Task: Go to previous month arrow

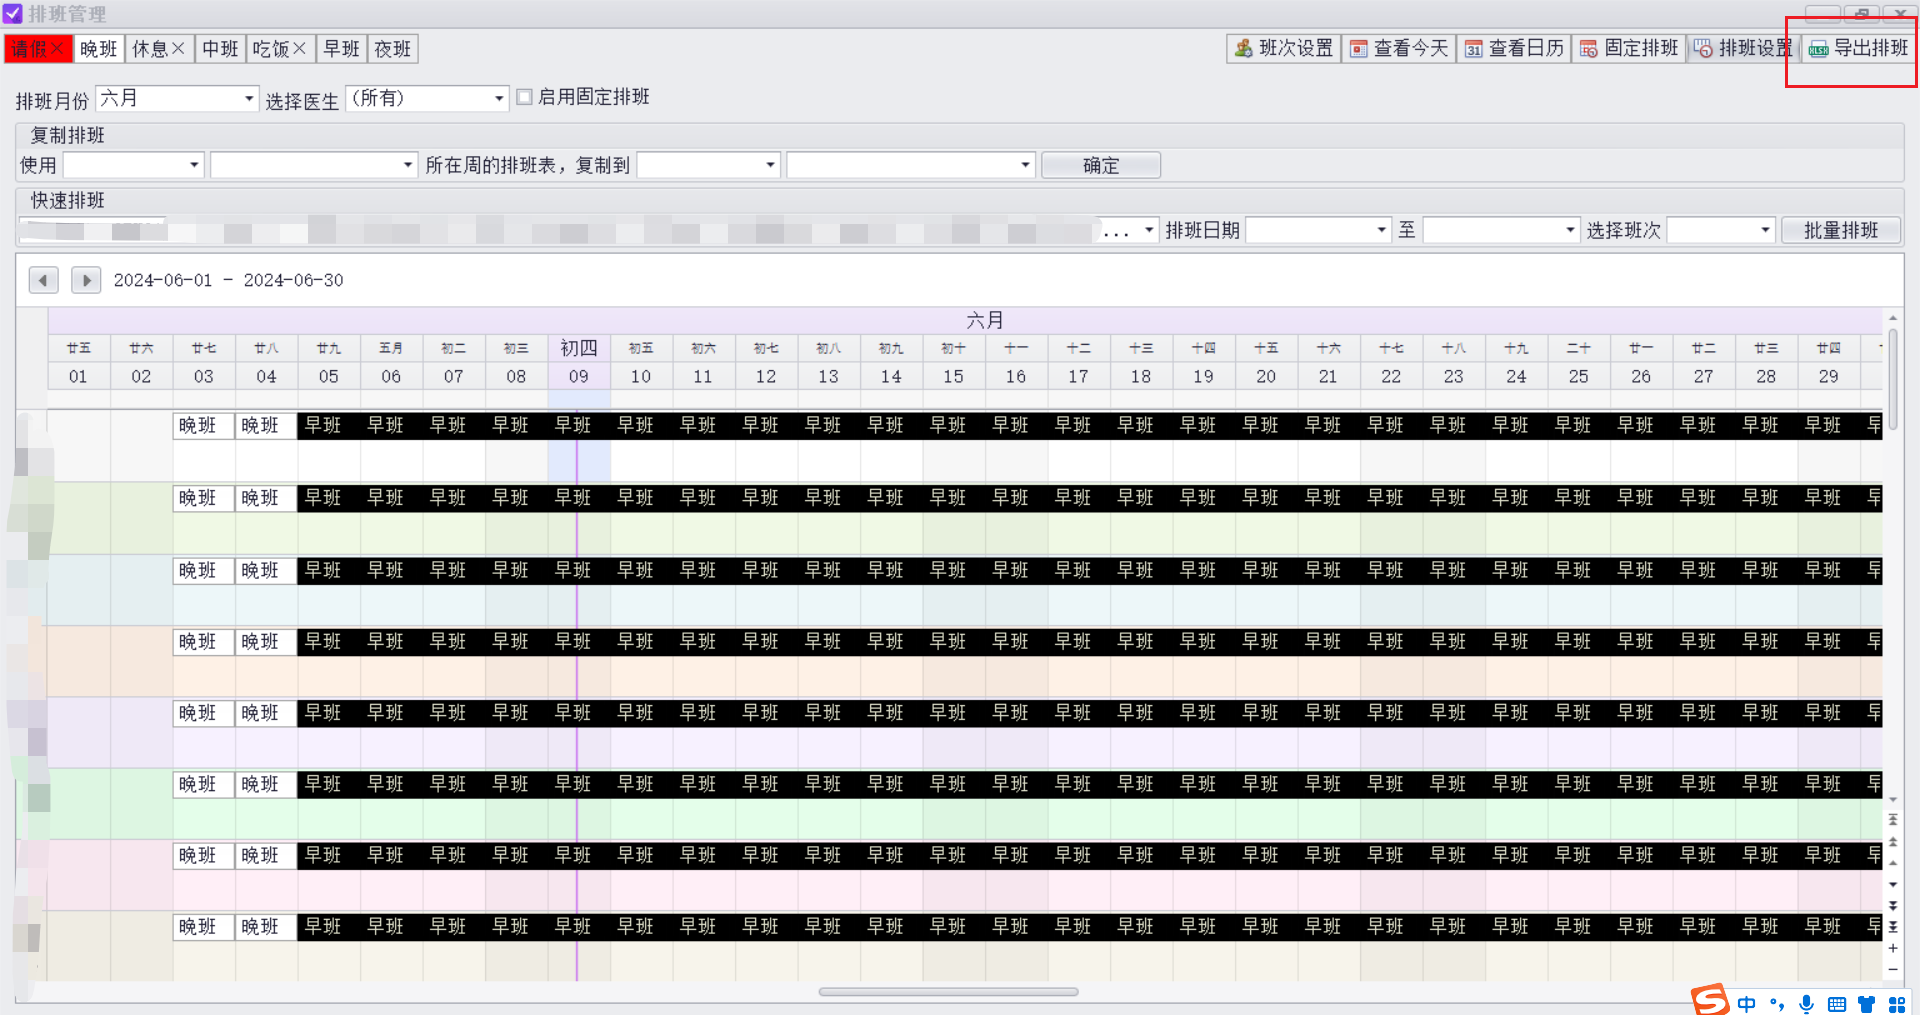Action: pos(43,280)
